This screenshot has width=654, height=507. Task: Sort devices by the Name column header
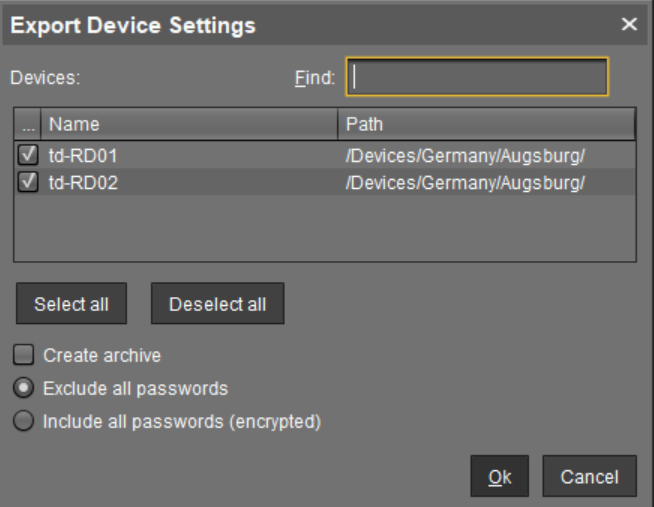[x=190, y=125]
